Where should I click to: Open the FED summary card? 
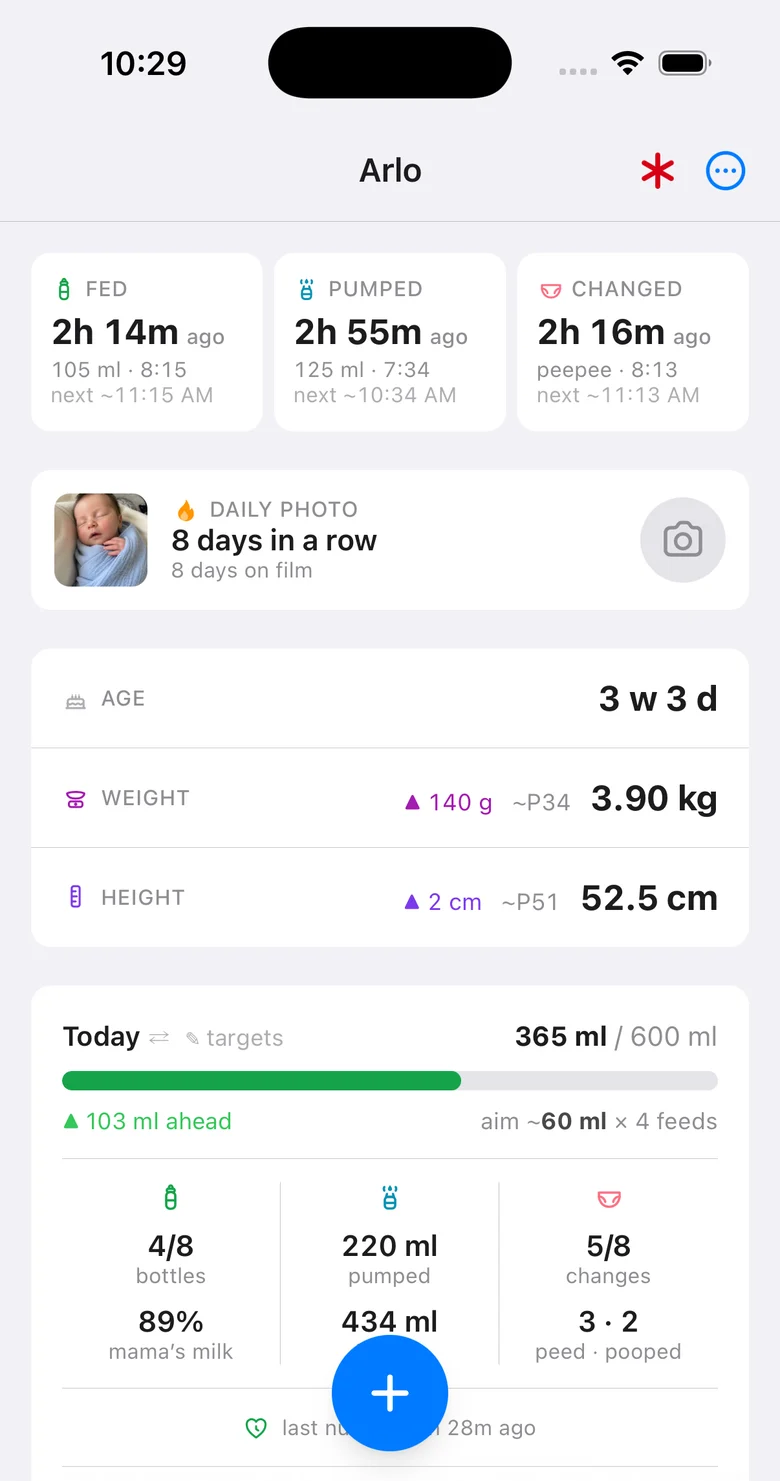(x=147, y=342)
